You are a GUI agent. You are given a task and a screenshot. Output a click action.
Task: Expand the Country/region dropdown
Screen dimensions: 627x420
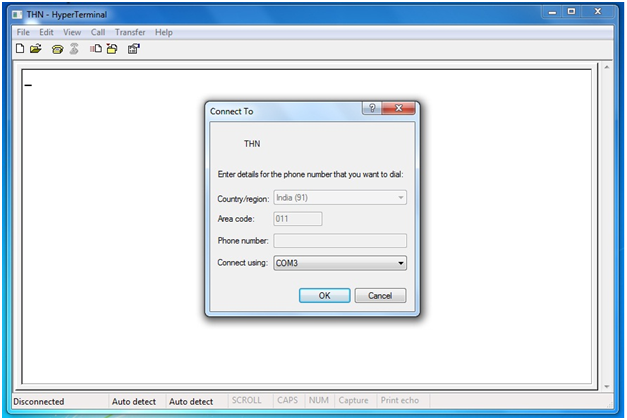click(x=400, y=198)
